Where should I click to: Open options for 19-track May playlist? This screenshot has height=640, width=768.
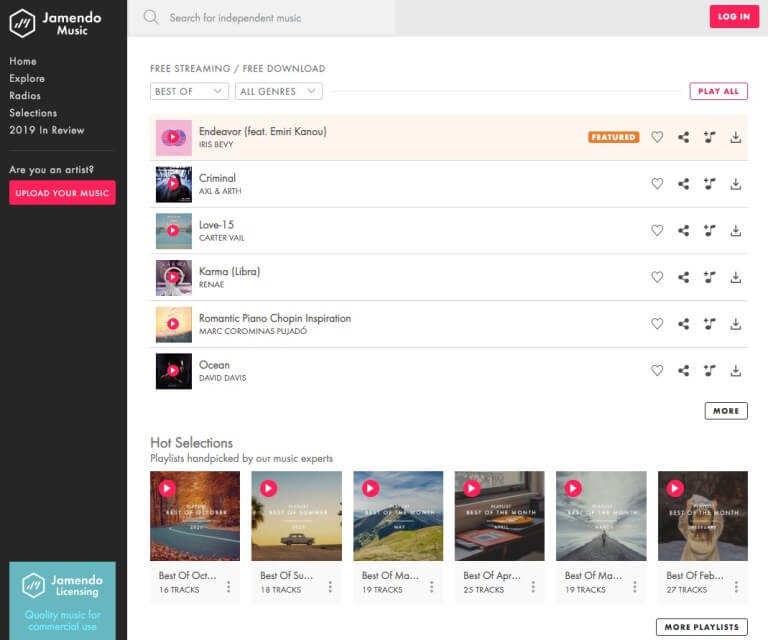click(432, 587)
